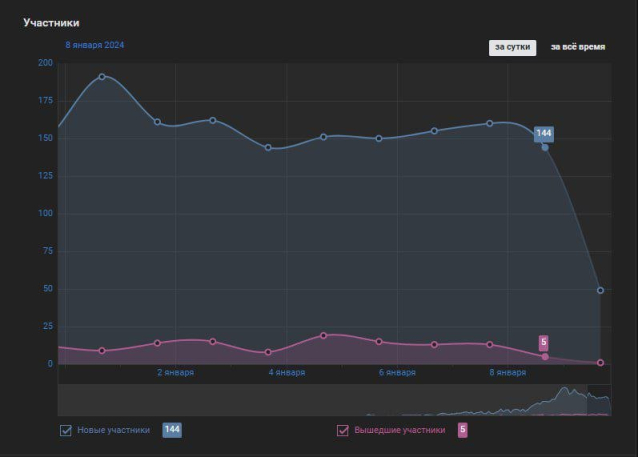Click the blue peak data point near 190
The image size is (638, 457).
(102, 77)
